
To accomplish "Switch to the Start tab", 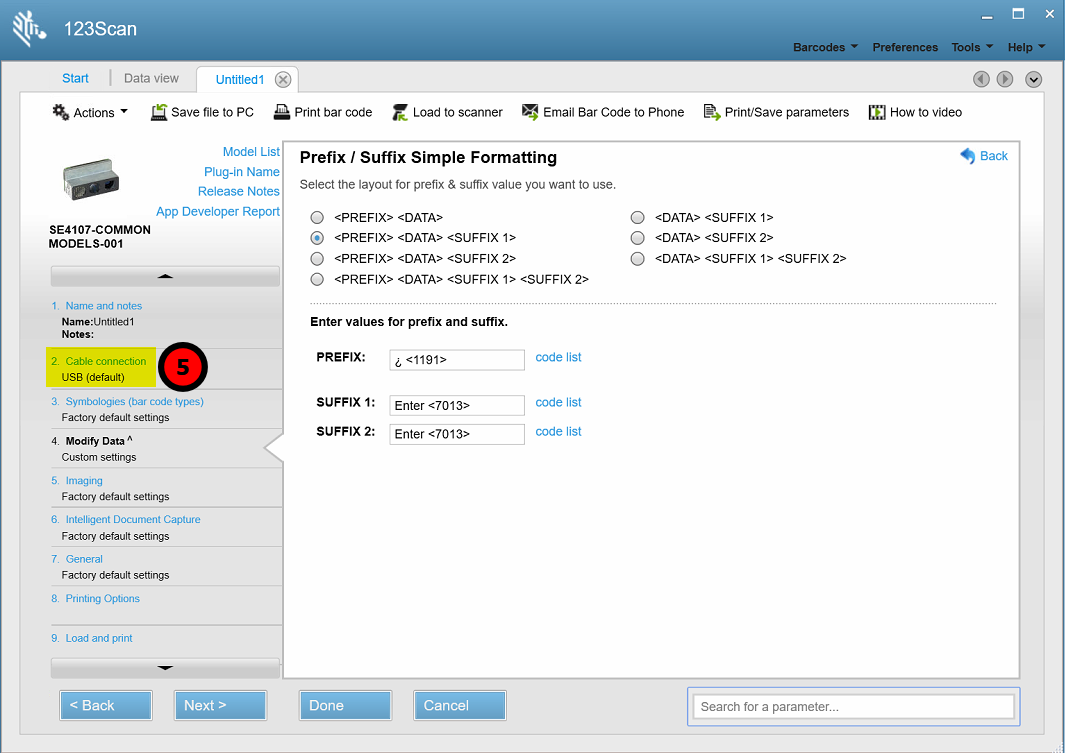I will click(75, 78).
